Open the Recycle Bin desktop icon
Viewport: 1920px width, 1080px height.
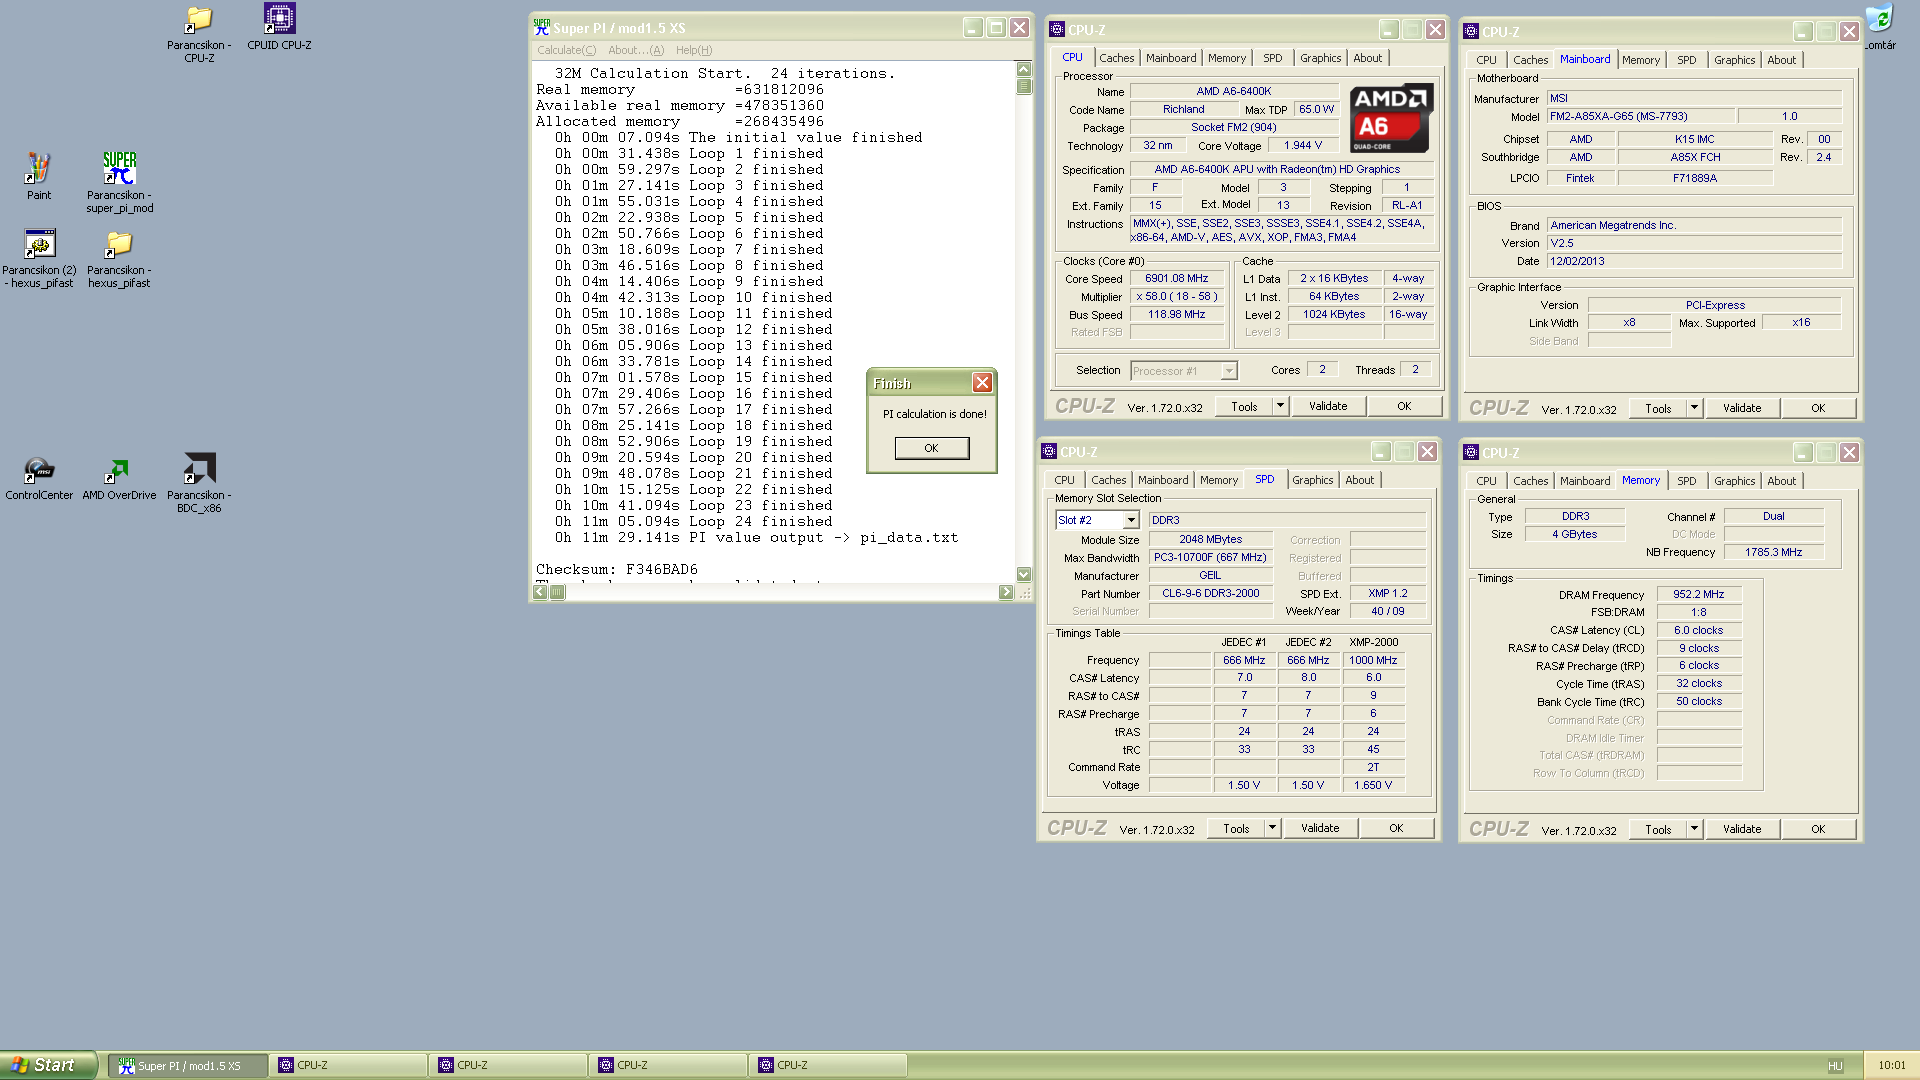1879,27
